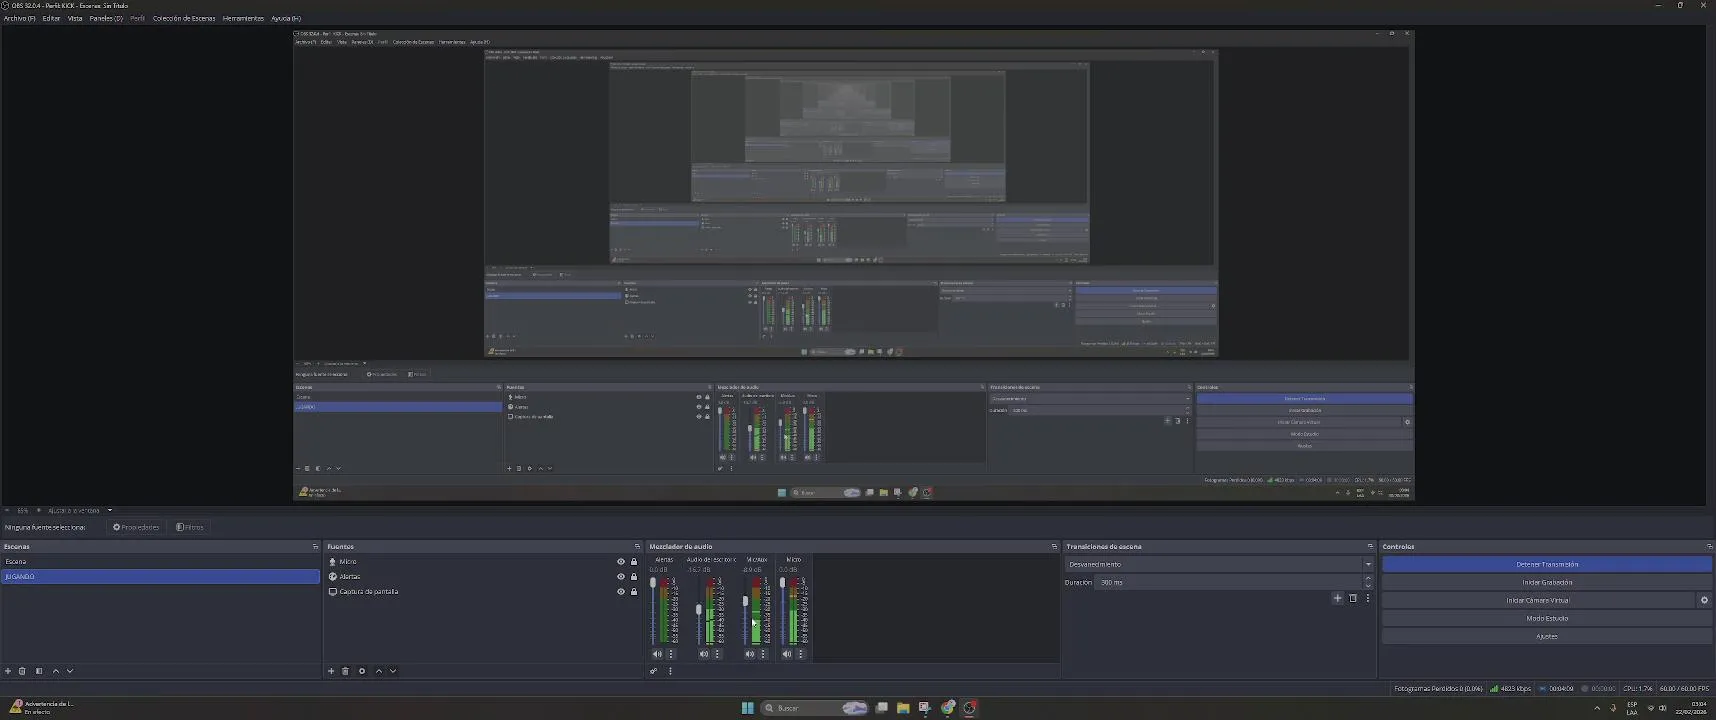Add a new scene in the Escenas dock

pos(8,671)
